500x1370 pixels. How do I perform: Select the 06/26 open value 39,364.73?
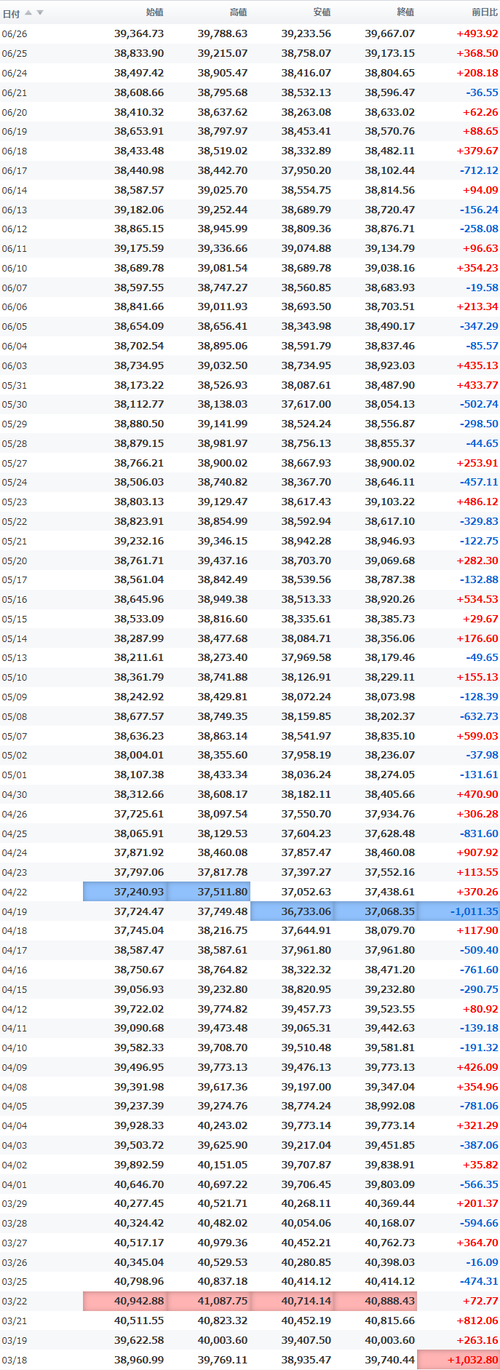point(139,33)
